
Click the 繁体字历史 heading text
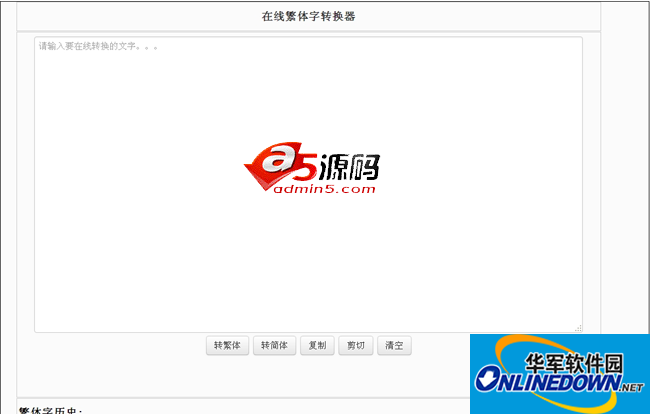pos(50,410)
